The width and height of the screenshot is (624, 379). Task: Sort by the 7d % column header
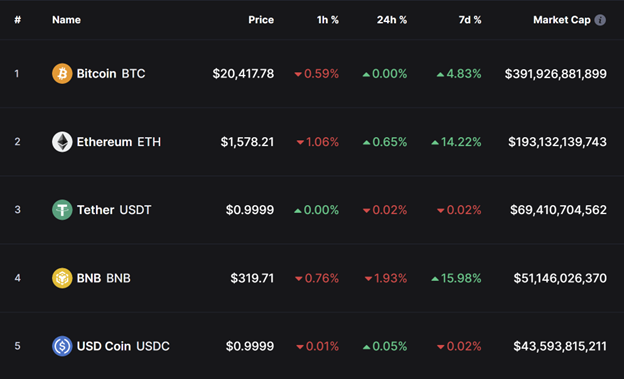(x=470, y=20)
